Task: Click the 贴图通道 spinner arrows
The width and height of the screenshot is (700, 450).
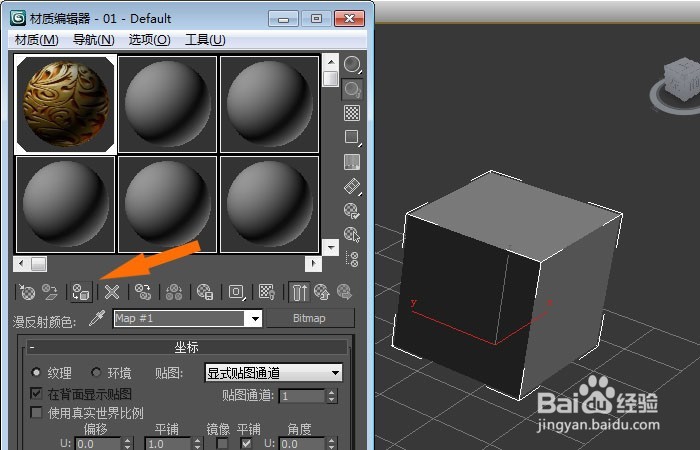Action: pyautogui.click(x=331, y=396)
